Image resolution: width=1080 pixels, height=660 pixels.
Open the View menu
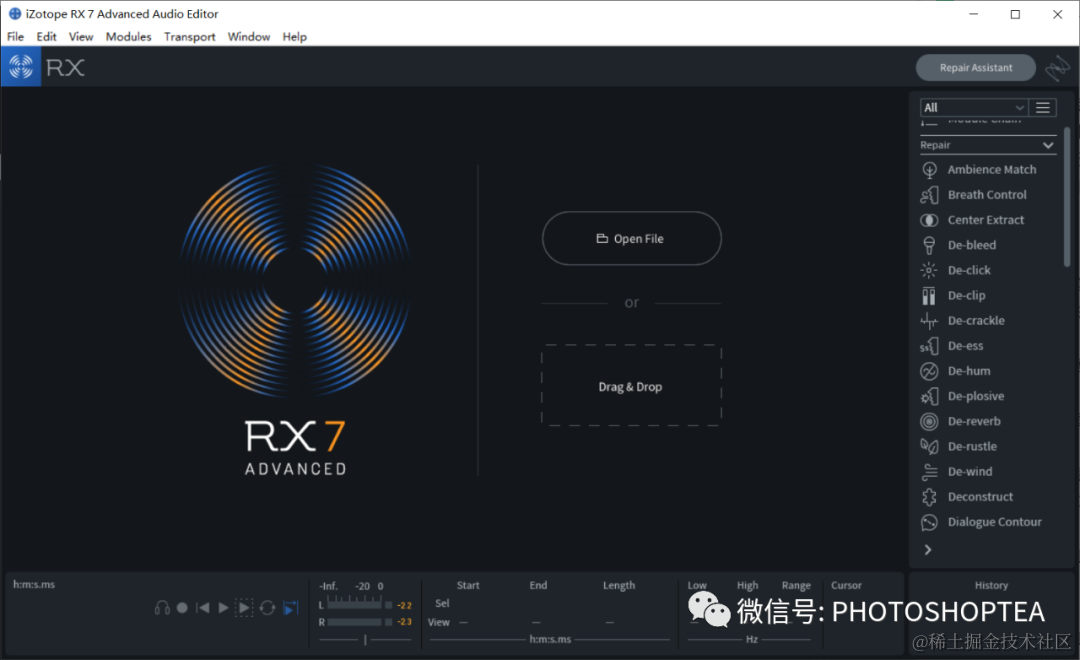point(81,37)
